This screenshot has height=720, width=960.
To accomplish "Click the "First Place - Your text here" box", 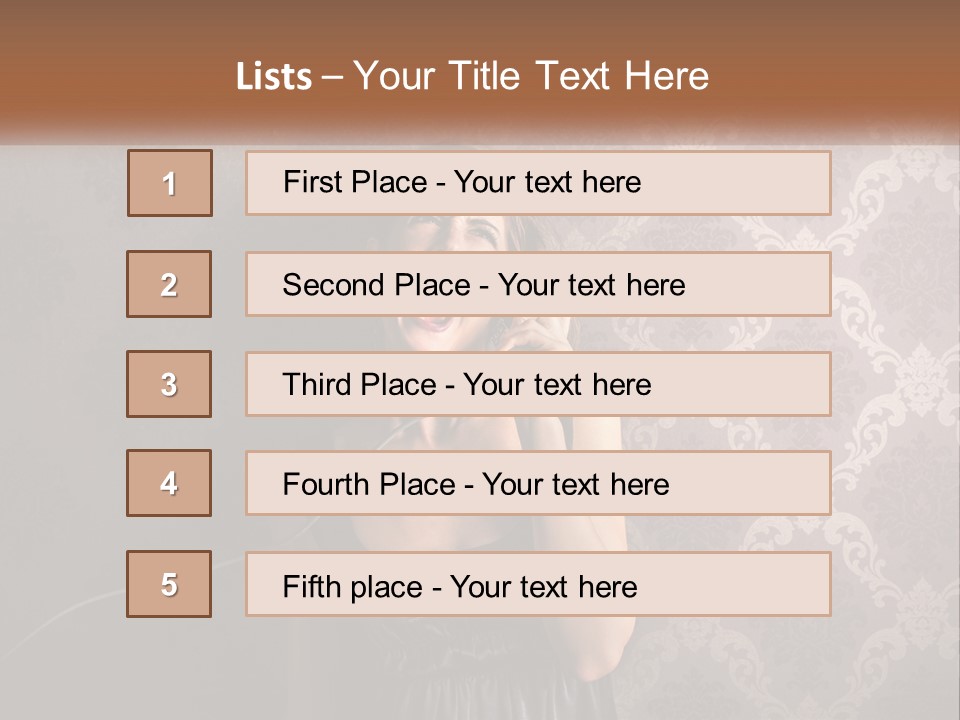I will pyautogui.click(x=538, y=183).
